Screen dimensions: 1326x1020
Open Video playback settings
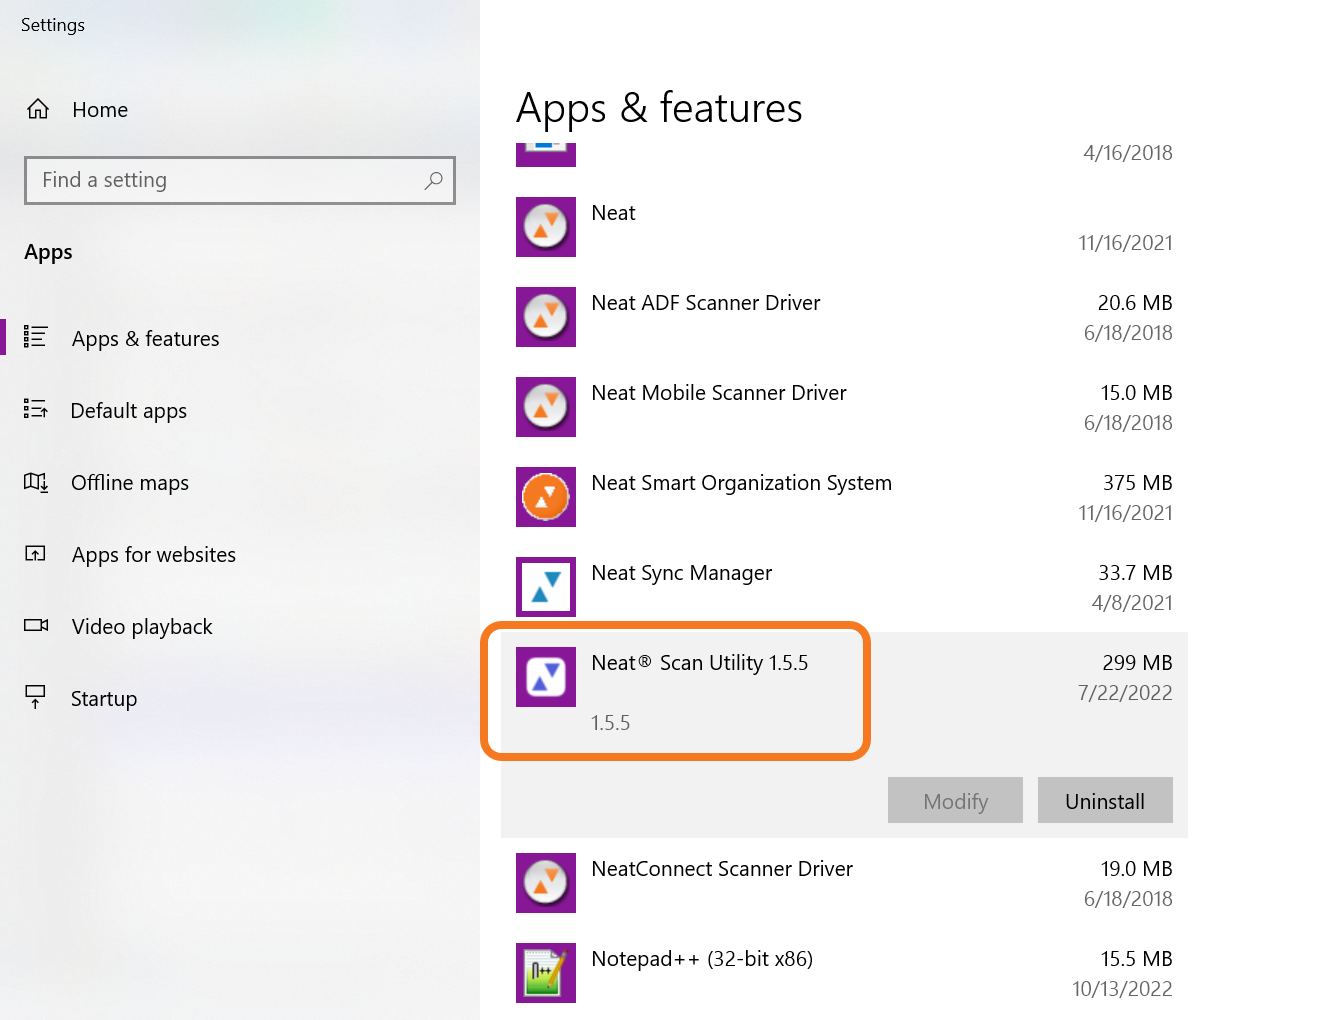click(x=141, y=627)
